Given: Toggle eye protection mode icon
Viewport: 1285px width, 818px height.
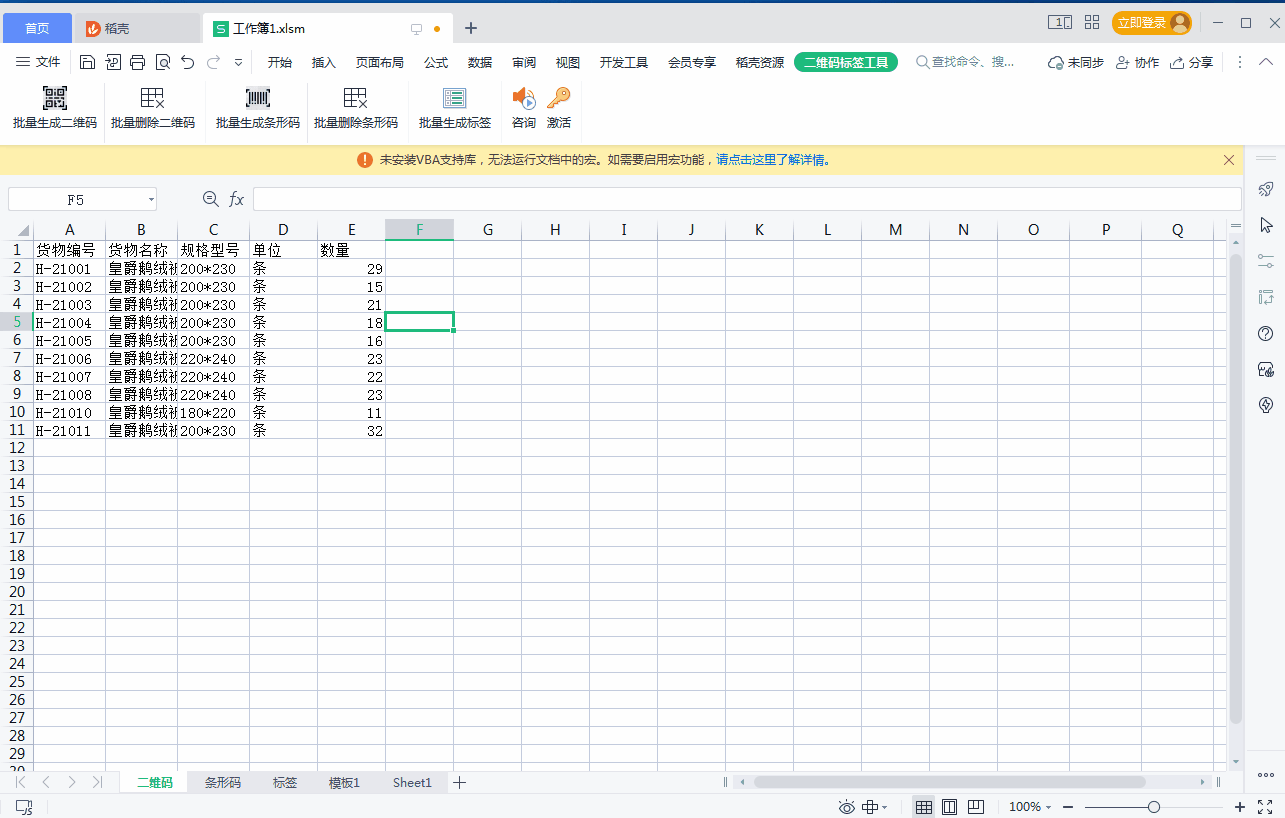Looking at the screenshot, I should click(x=847, y=807).
